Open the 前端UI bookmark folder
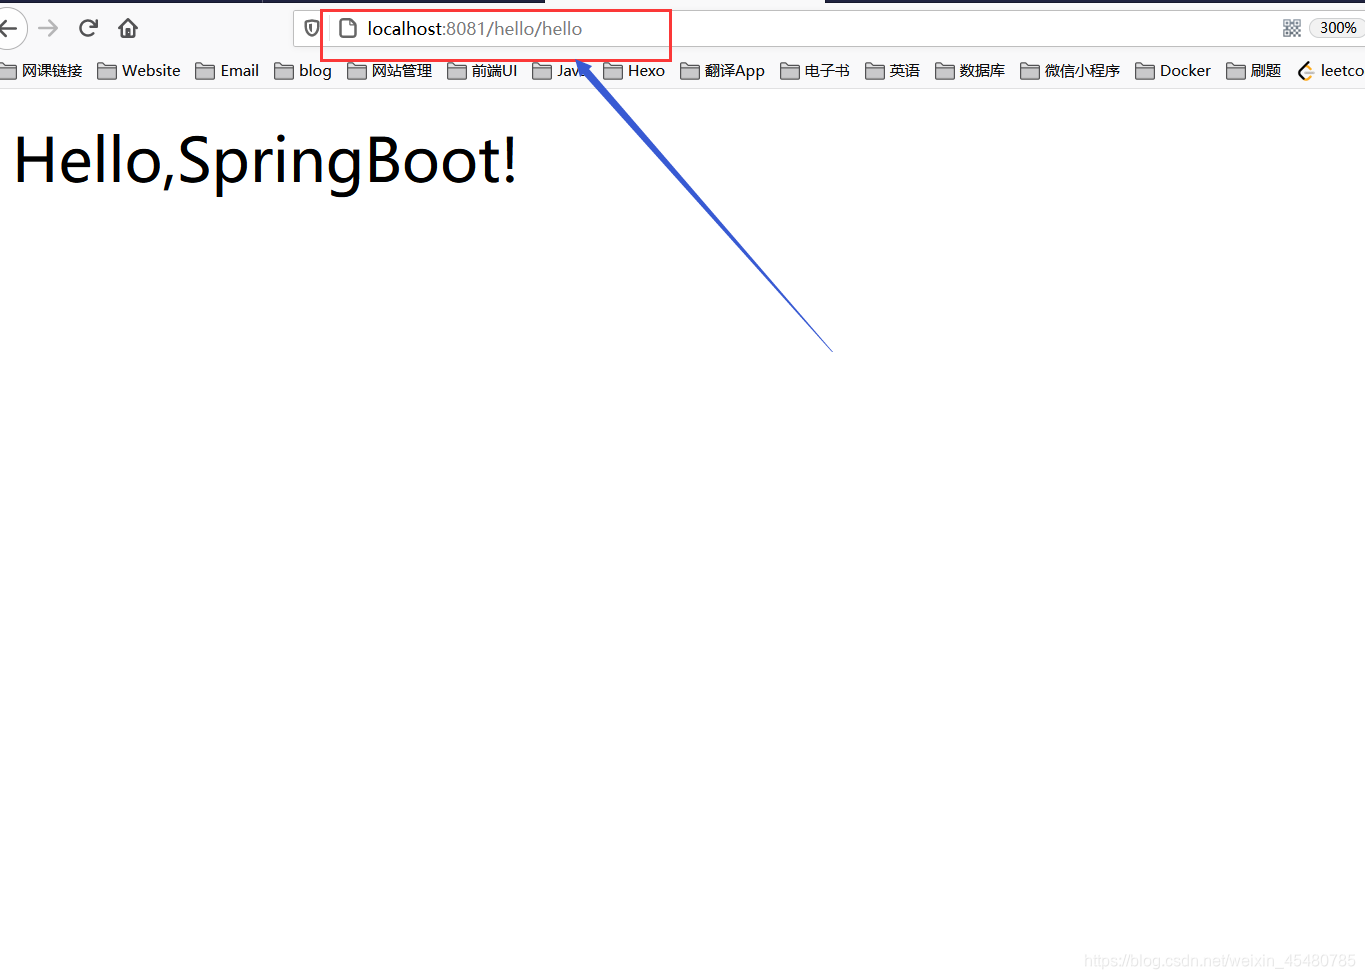 483,71
